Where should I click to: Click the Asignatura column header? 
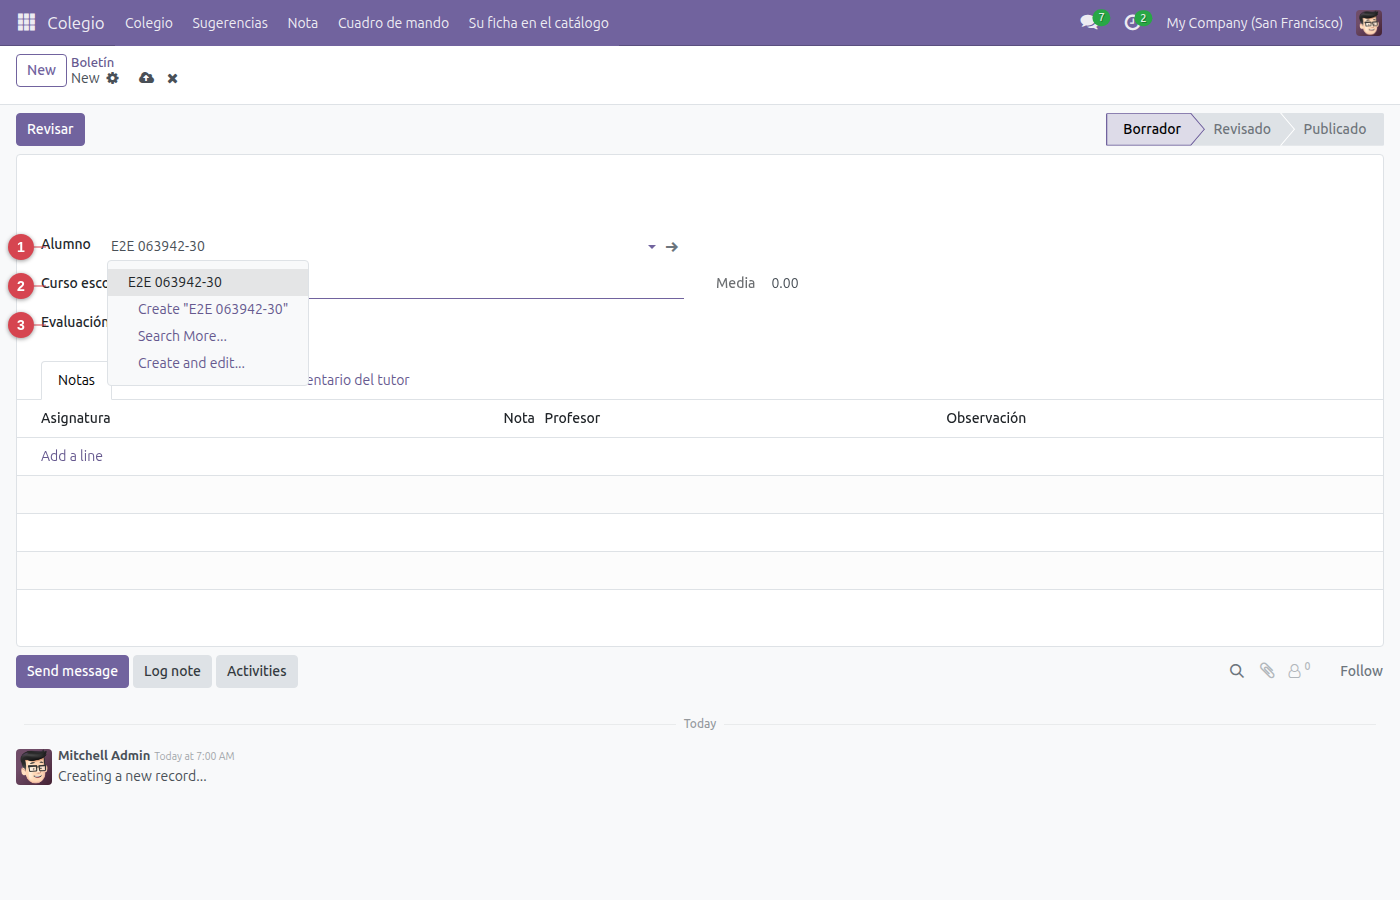(x=76, y=418)
